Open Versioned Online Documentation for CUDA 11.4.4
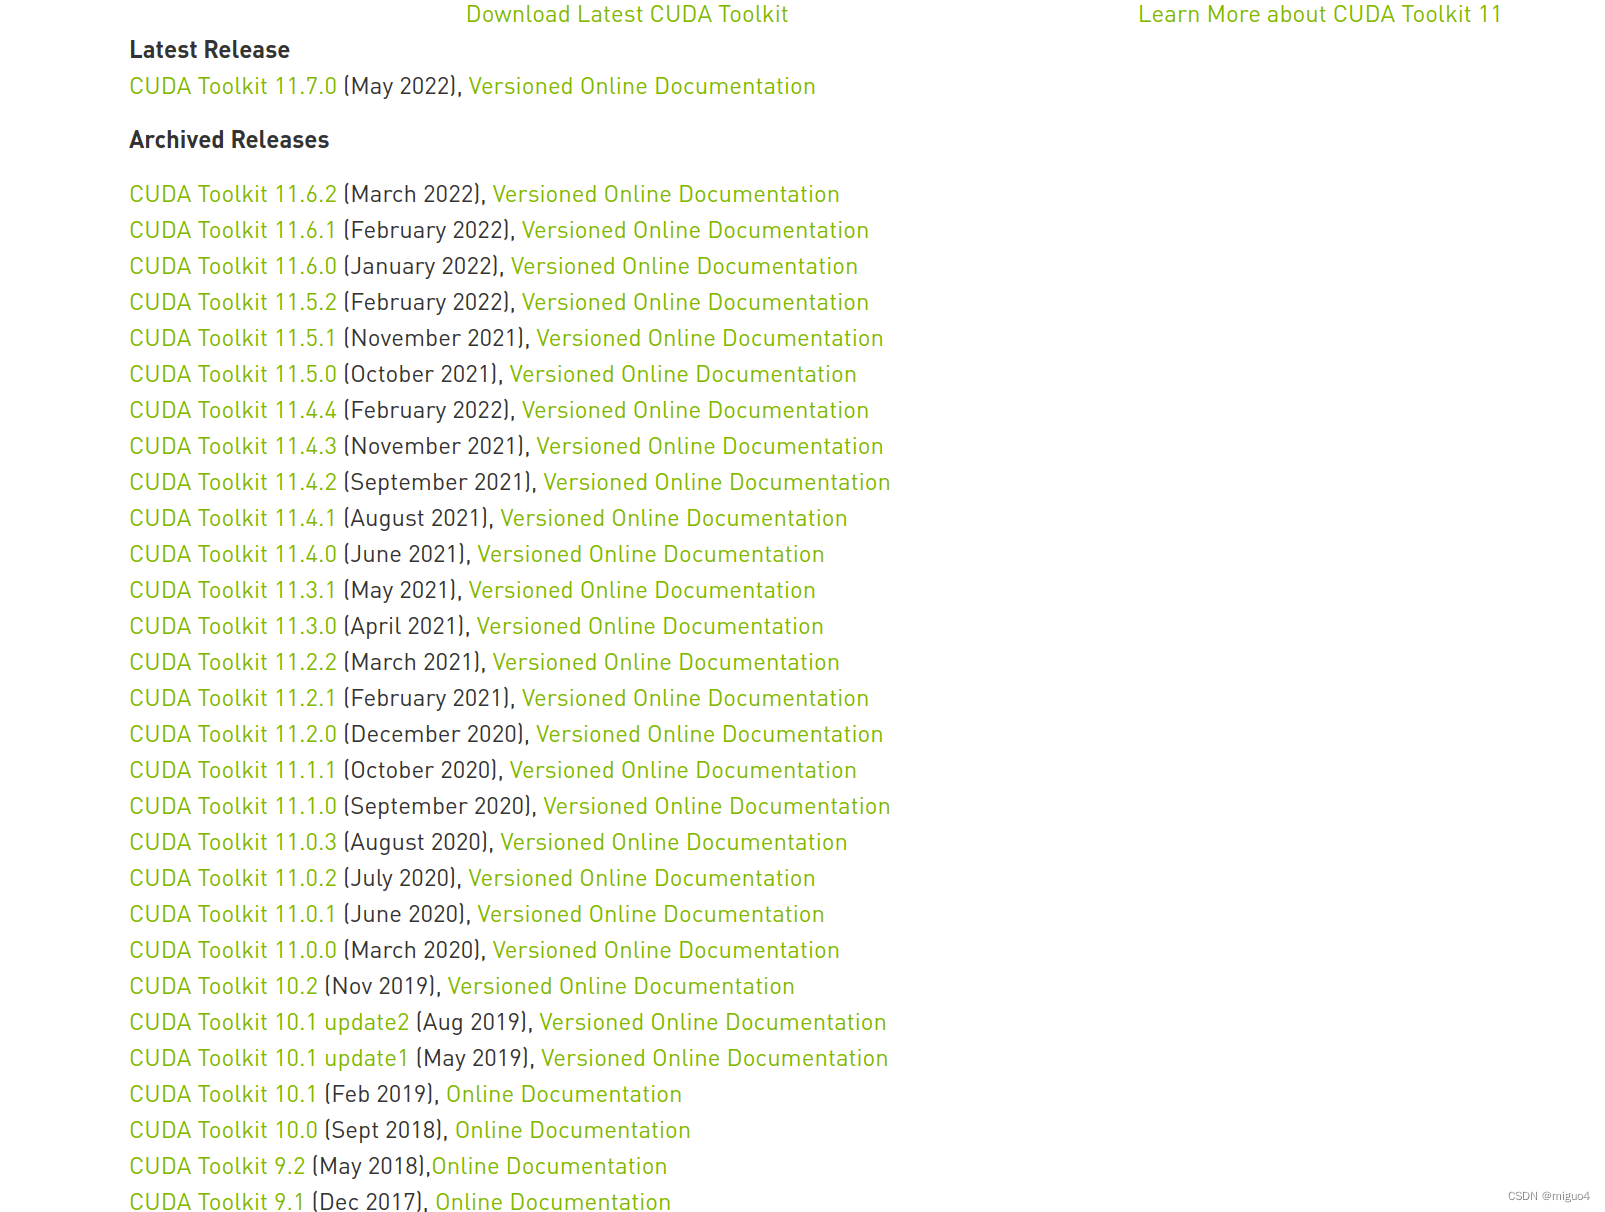Viewport: 1605px width, 1212px height. 695,410
